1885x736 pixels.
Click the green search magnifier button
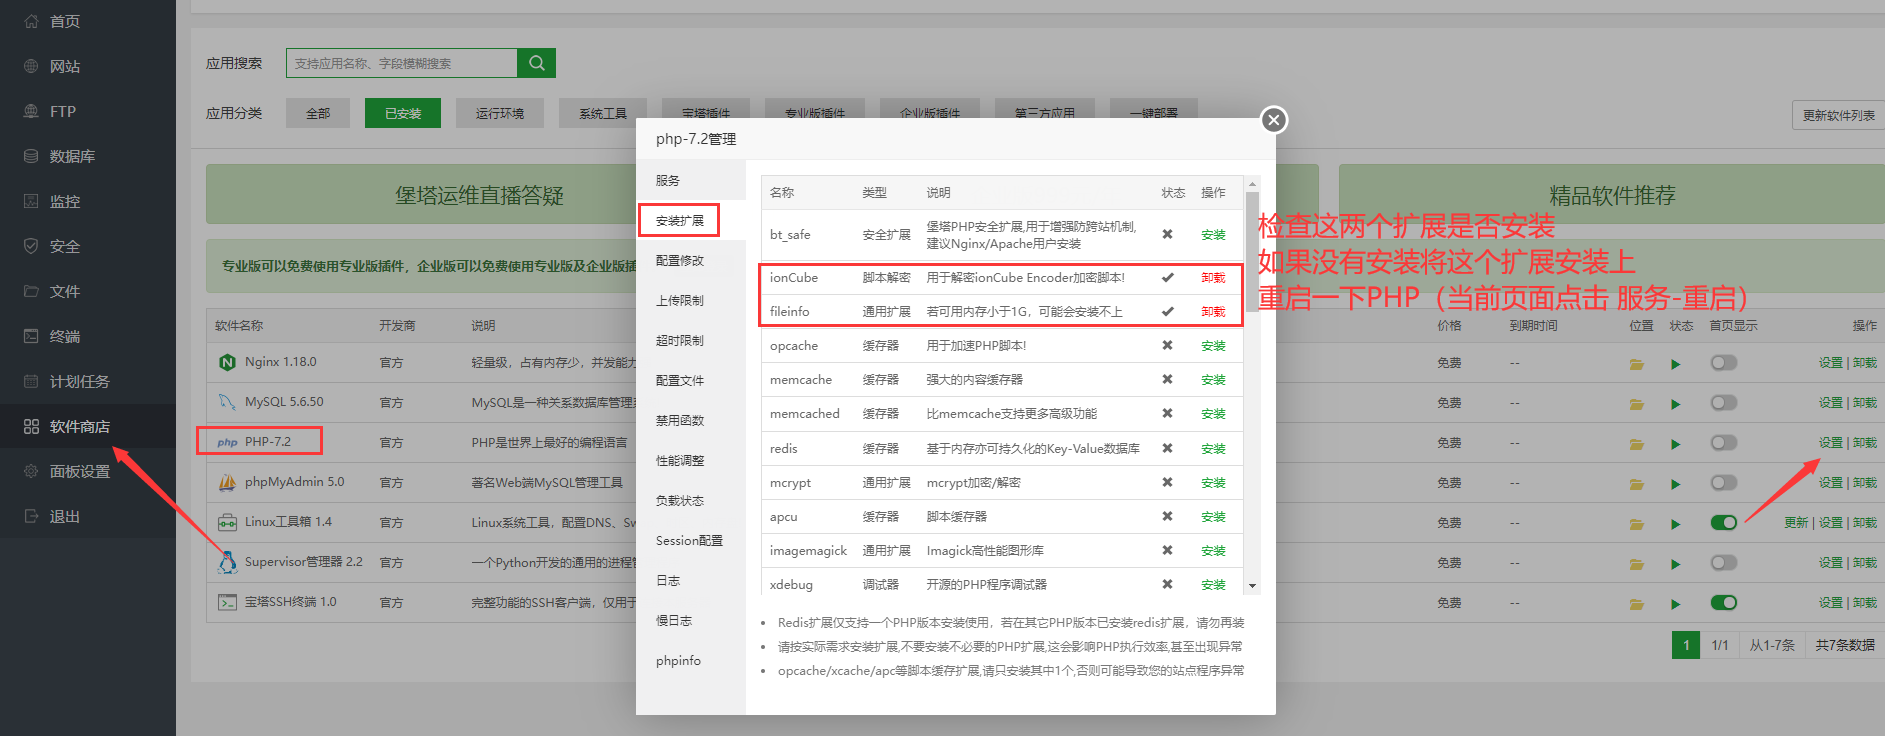pyautogui.click(x=536, y=63)
